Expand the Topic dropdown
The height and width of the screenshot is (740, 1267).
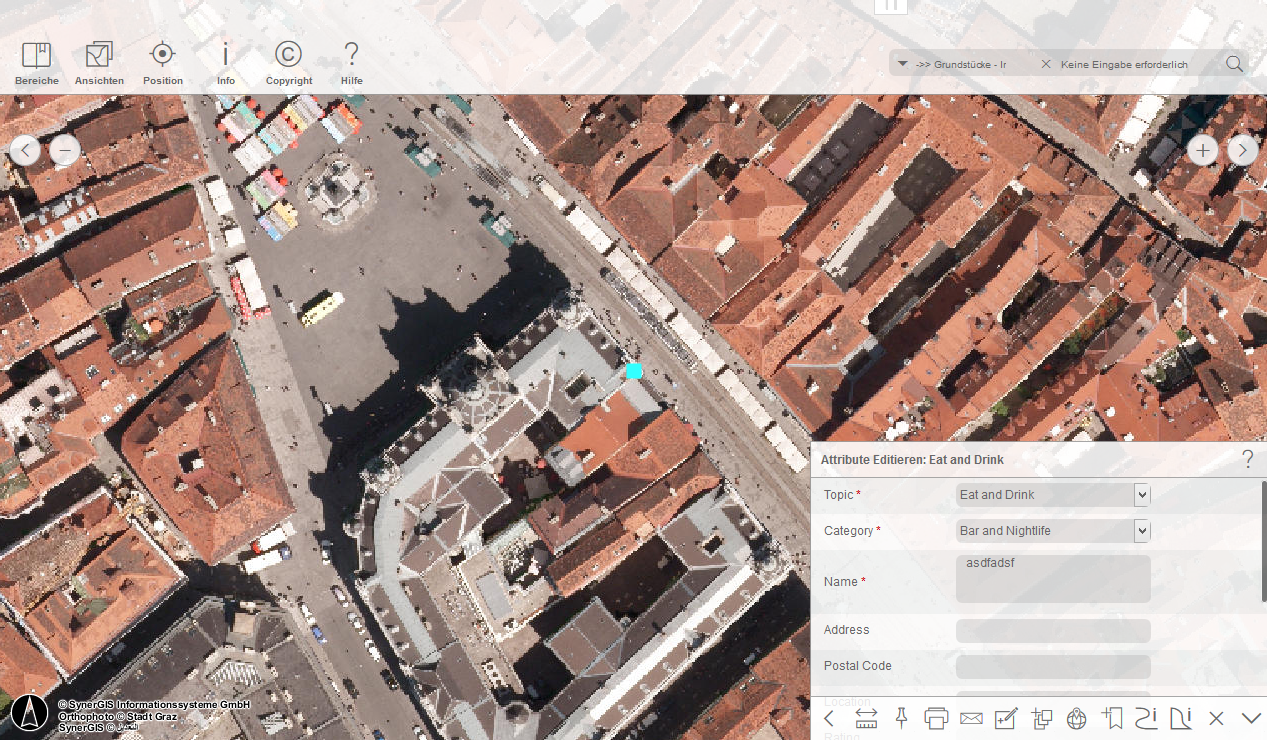point(1141,495)
